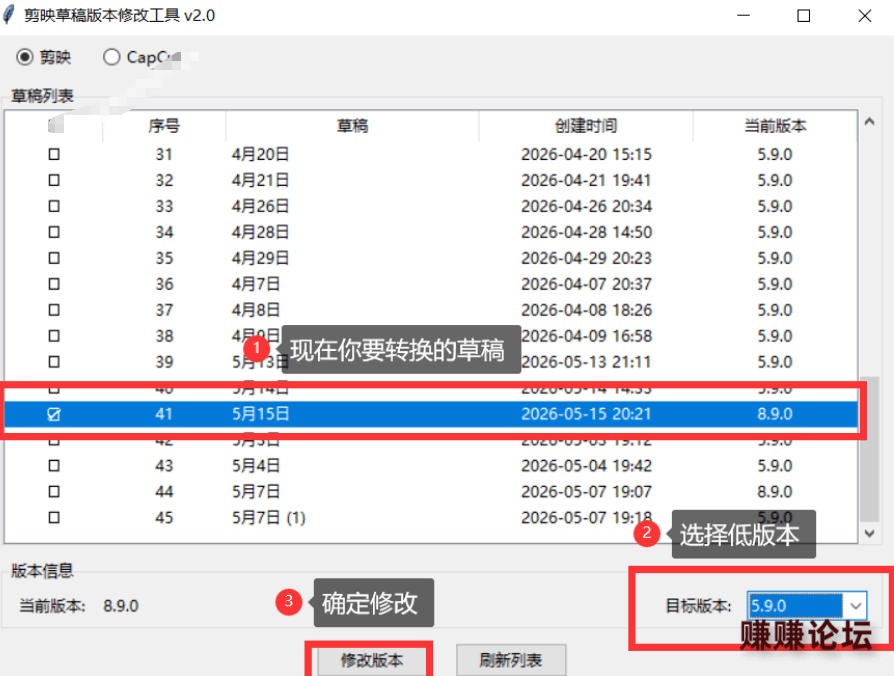Click sequence number 38

pos(164,336)
